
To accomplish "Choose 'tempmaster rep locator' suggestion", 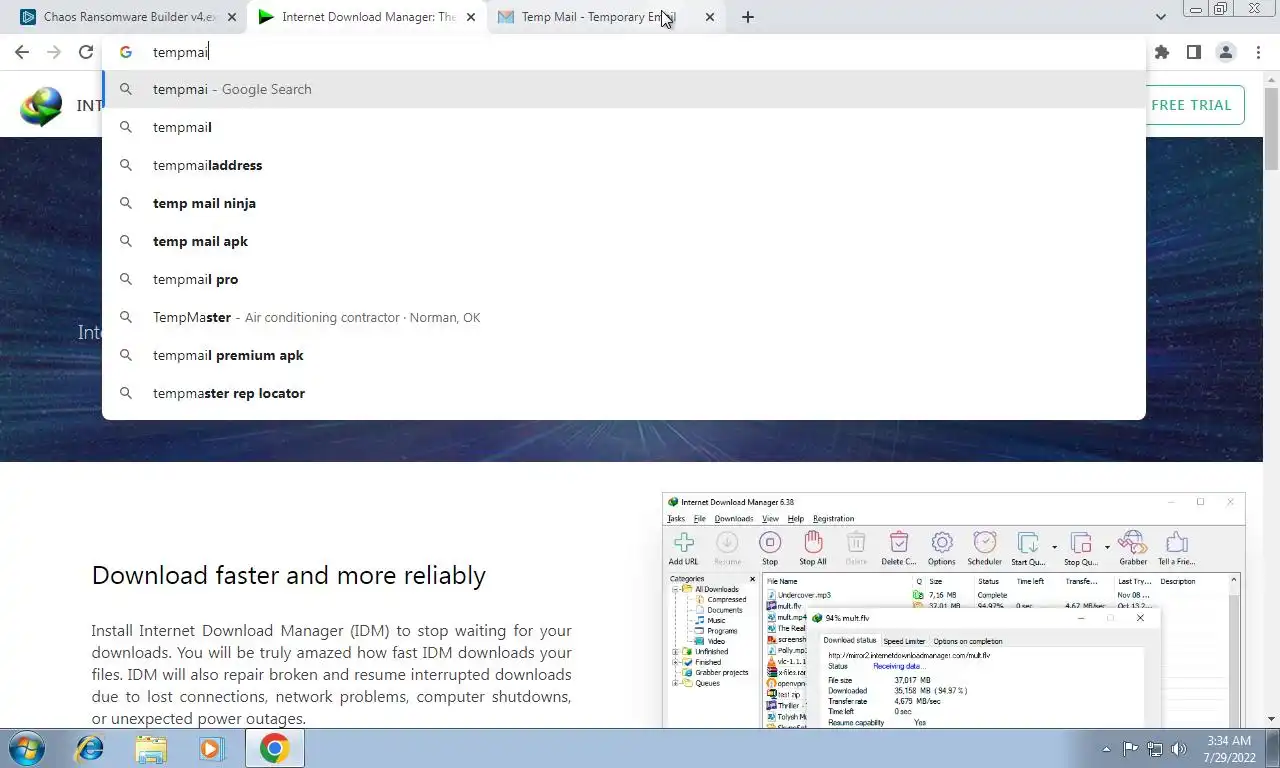I will click(x=624, y=393).
